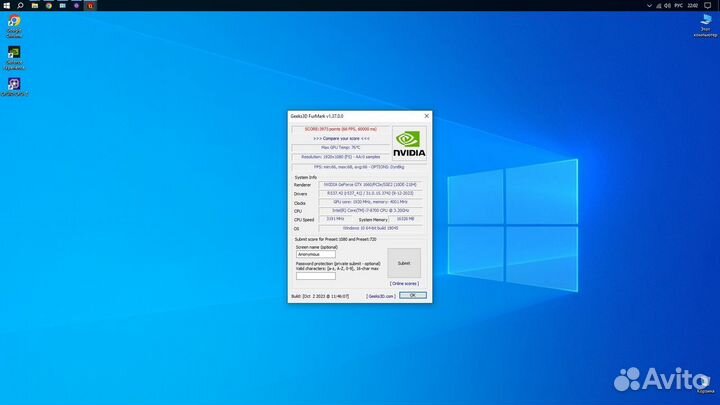This screenshot has width=720, height=405.
Task: Open the taskbar clock showing 22:02
Action: coord(692,6)
